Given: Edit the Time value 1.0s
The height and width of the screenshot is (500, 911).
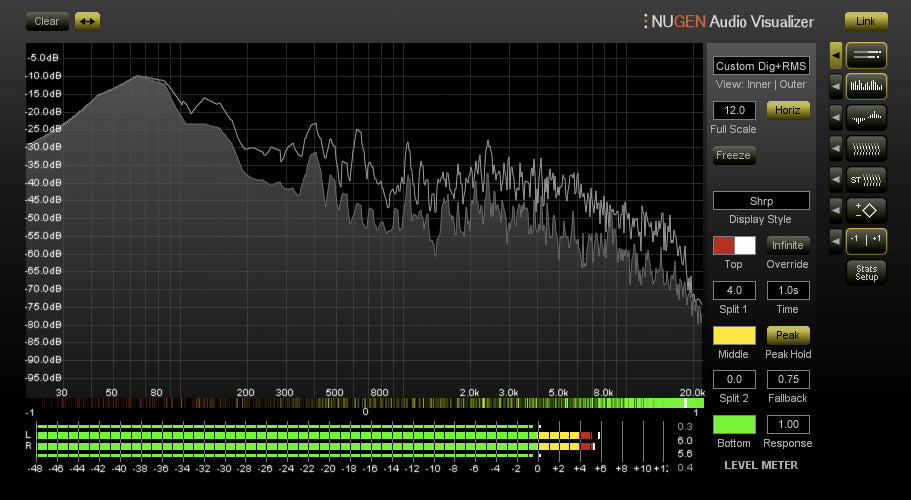Looking at the screenshot, I should (x=788, y=290).
